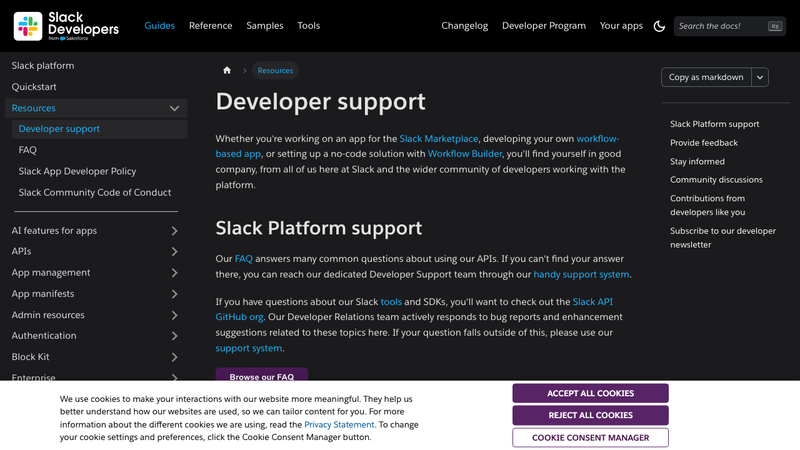Image resolution: width=800 pixels, height=450 pixels.
Task: Click the FAQ link in the paragraph
Action: tap(243, 259)
